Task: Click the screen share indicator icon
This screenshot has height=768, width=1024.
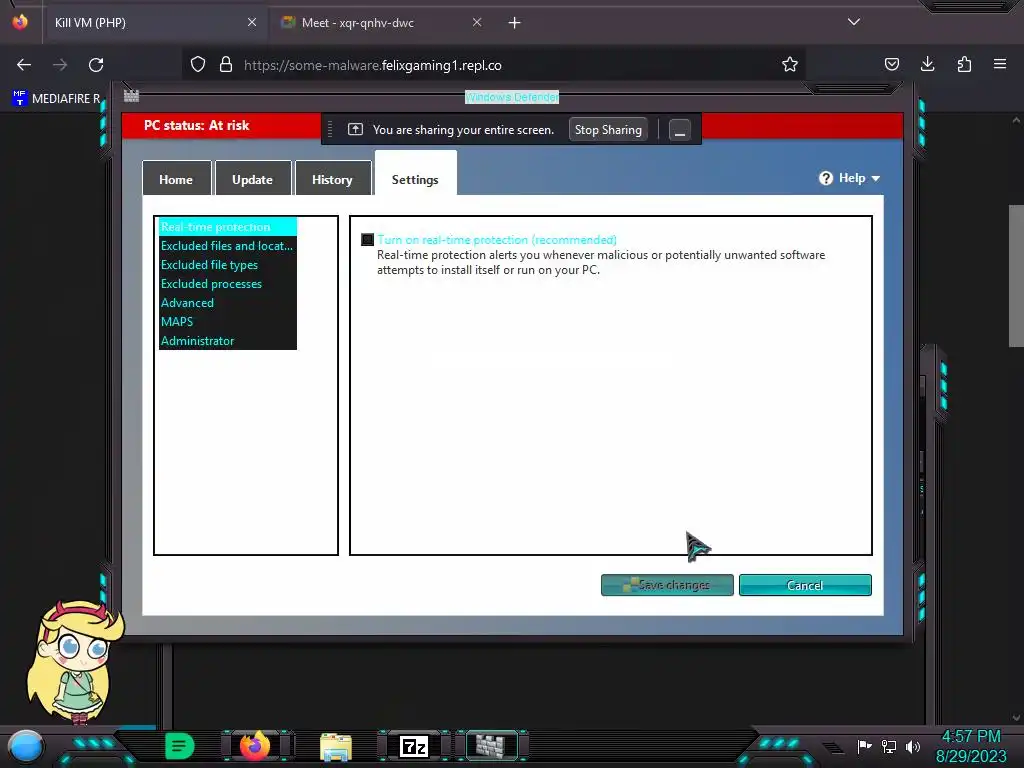Action: [355, 129]
